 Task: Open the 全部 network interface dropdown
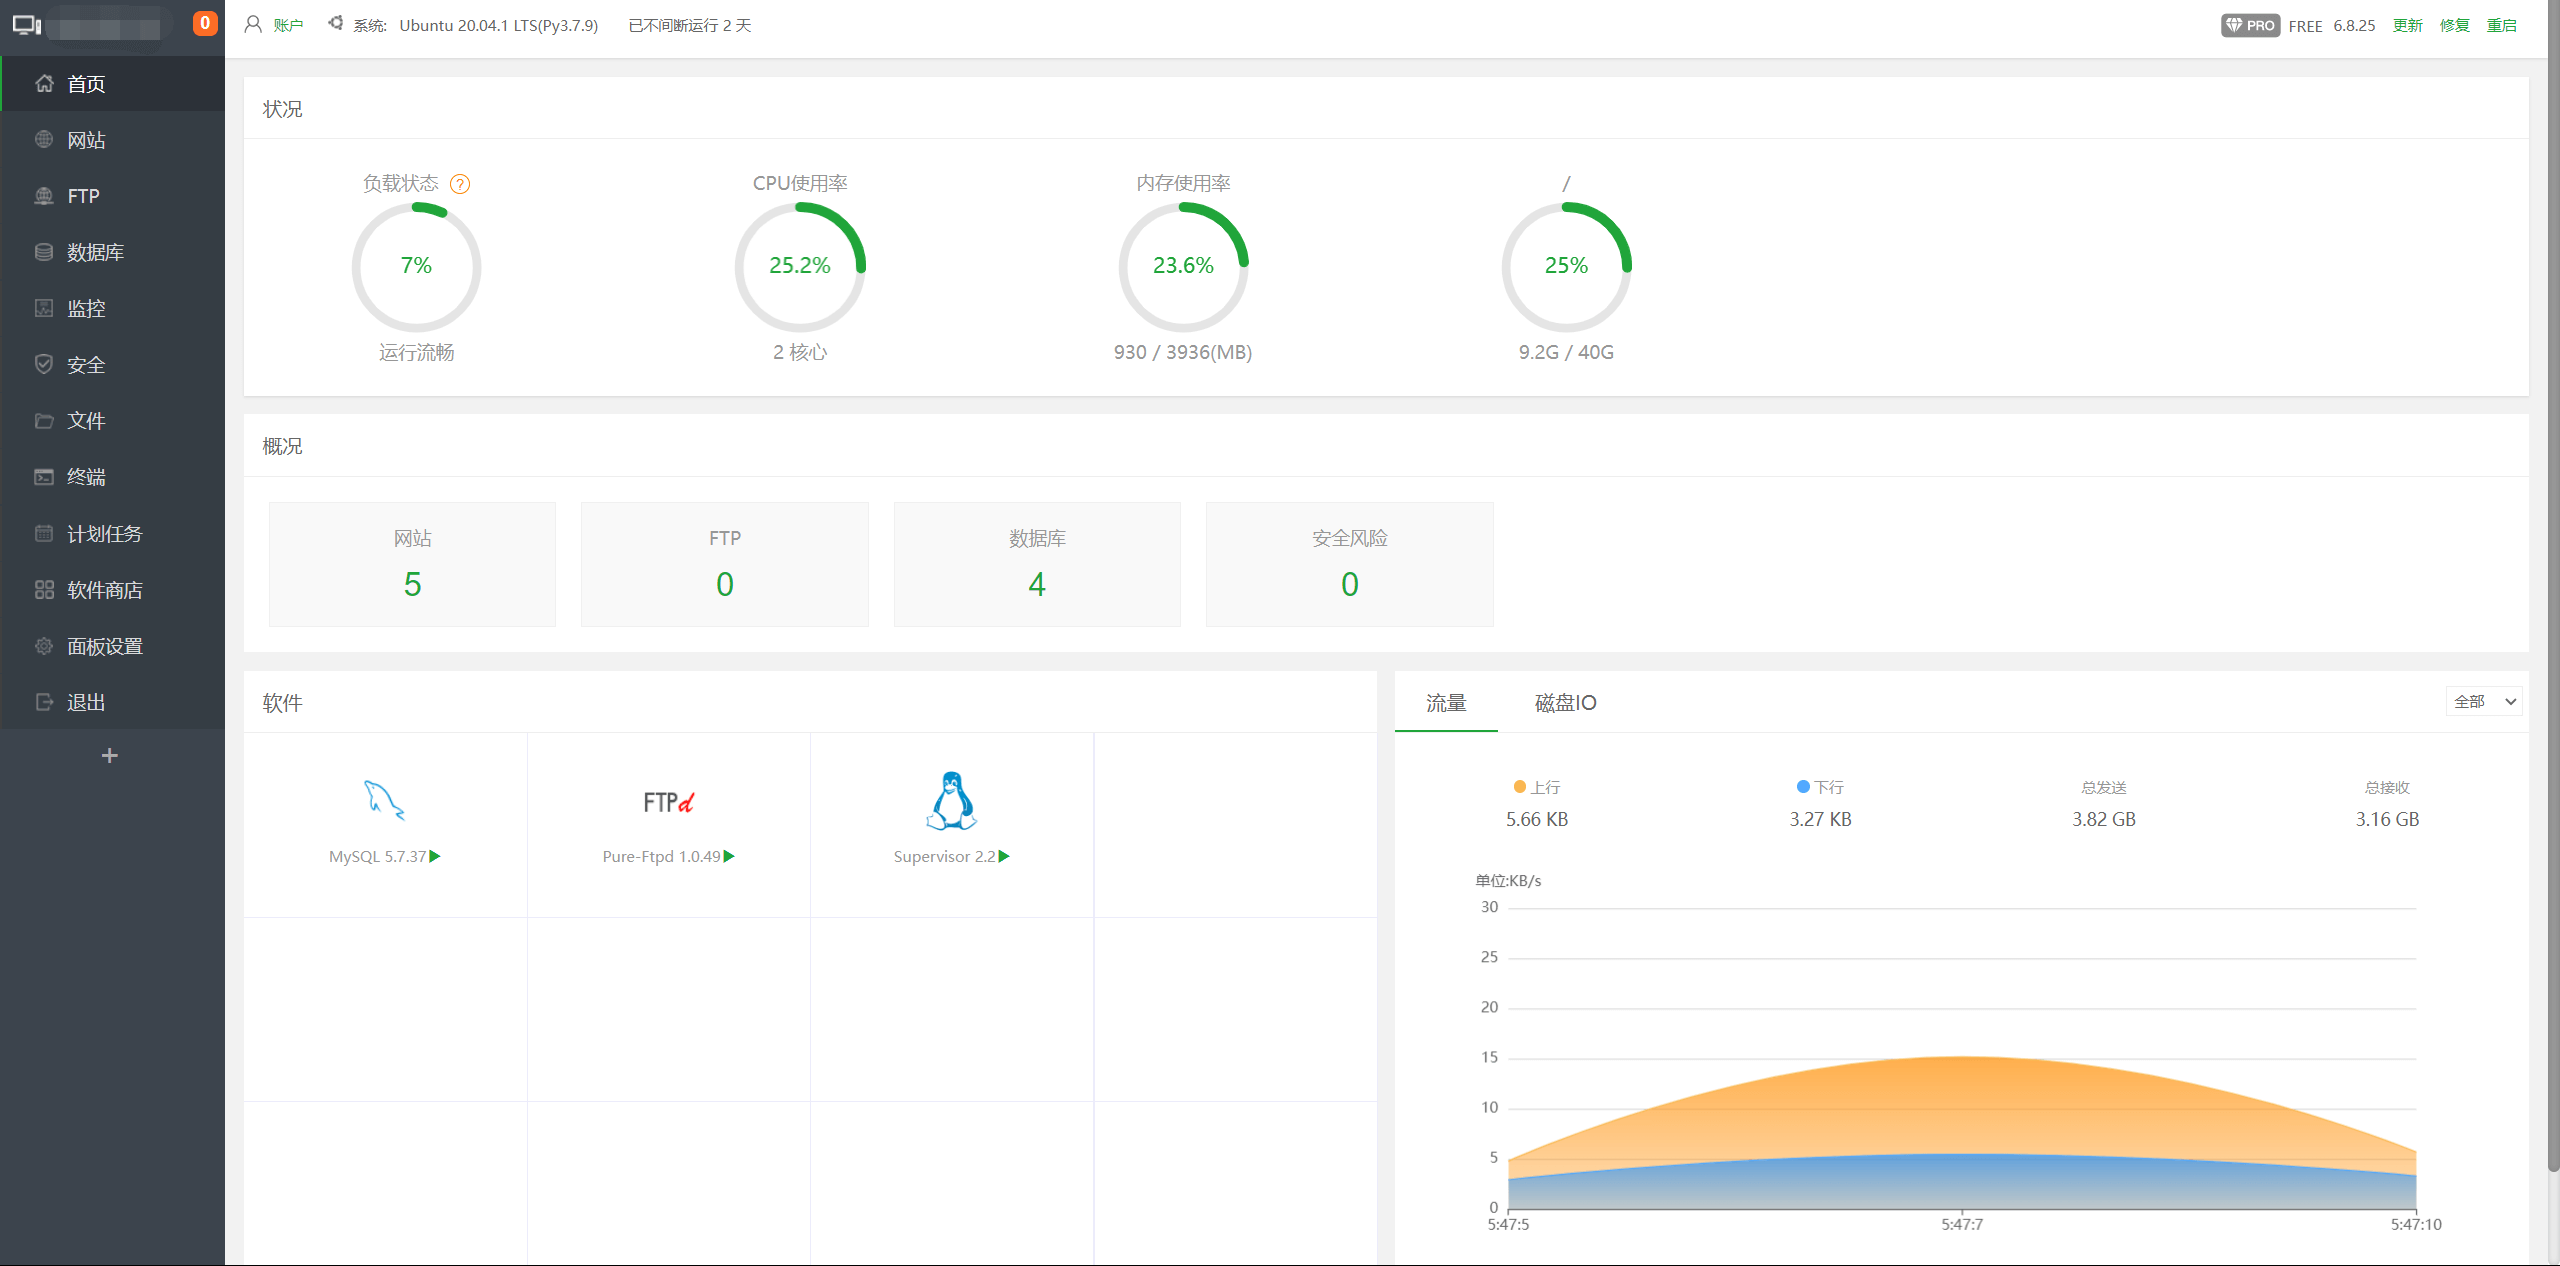(2484, 702)
